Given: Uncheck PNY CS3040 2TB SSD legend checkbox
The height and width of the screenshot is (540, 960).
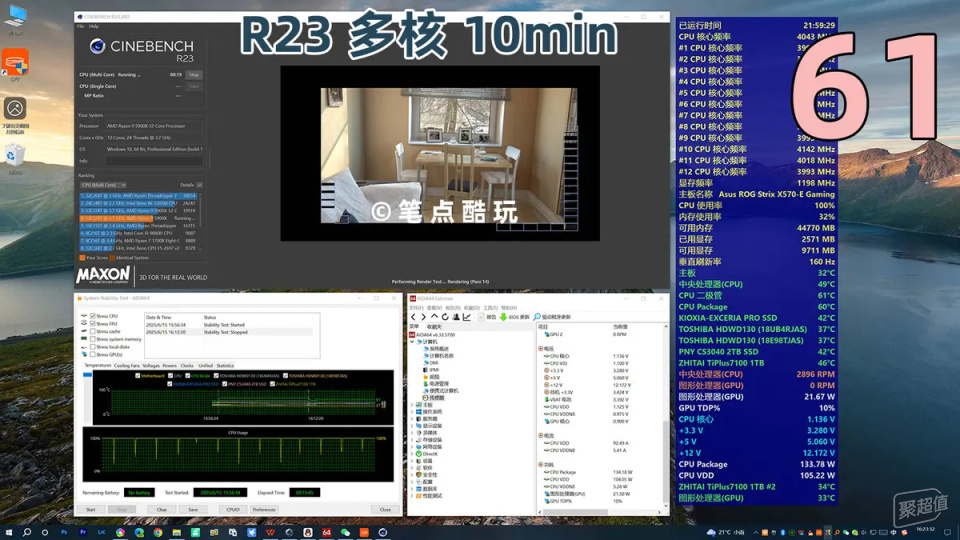Looking at the screenshot, I should point(225,384).
